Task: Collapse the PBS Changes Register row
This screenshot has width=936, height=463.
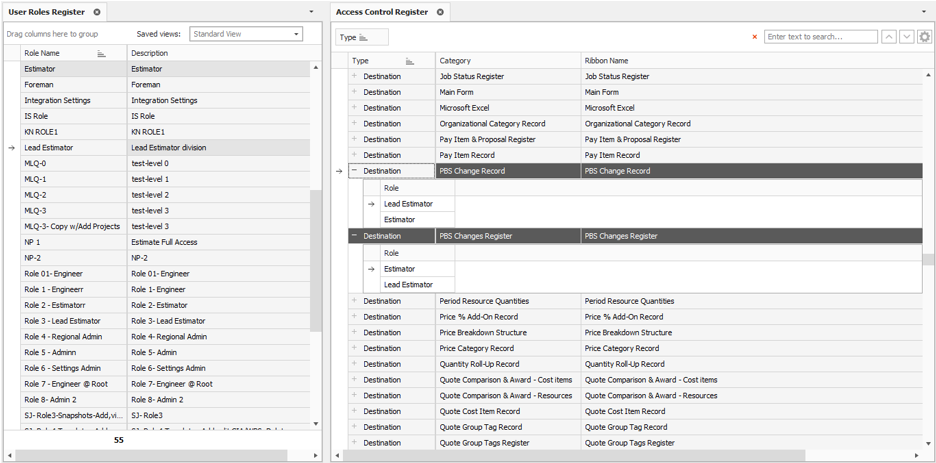Action: click(354, 236)
